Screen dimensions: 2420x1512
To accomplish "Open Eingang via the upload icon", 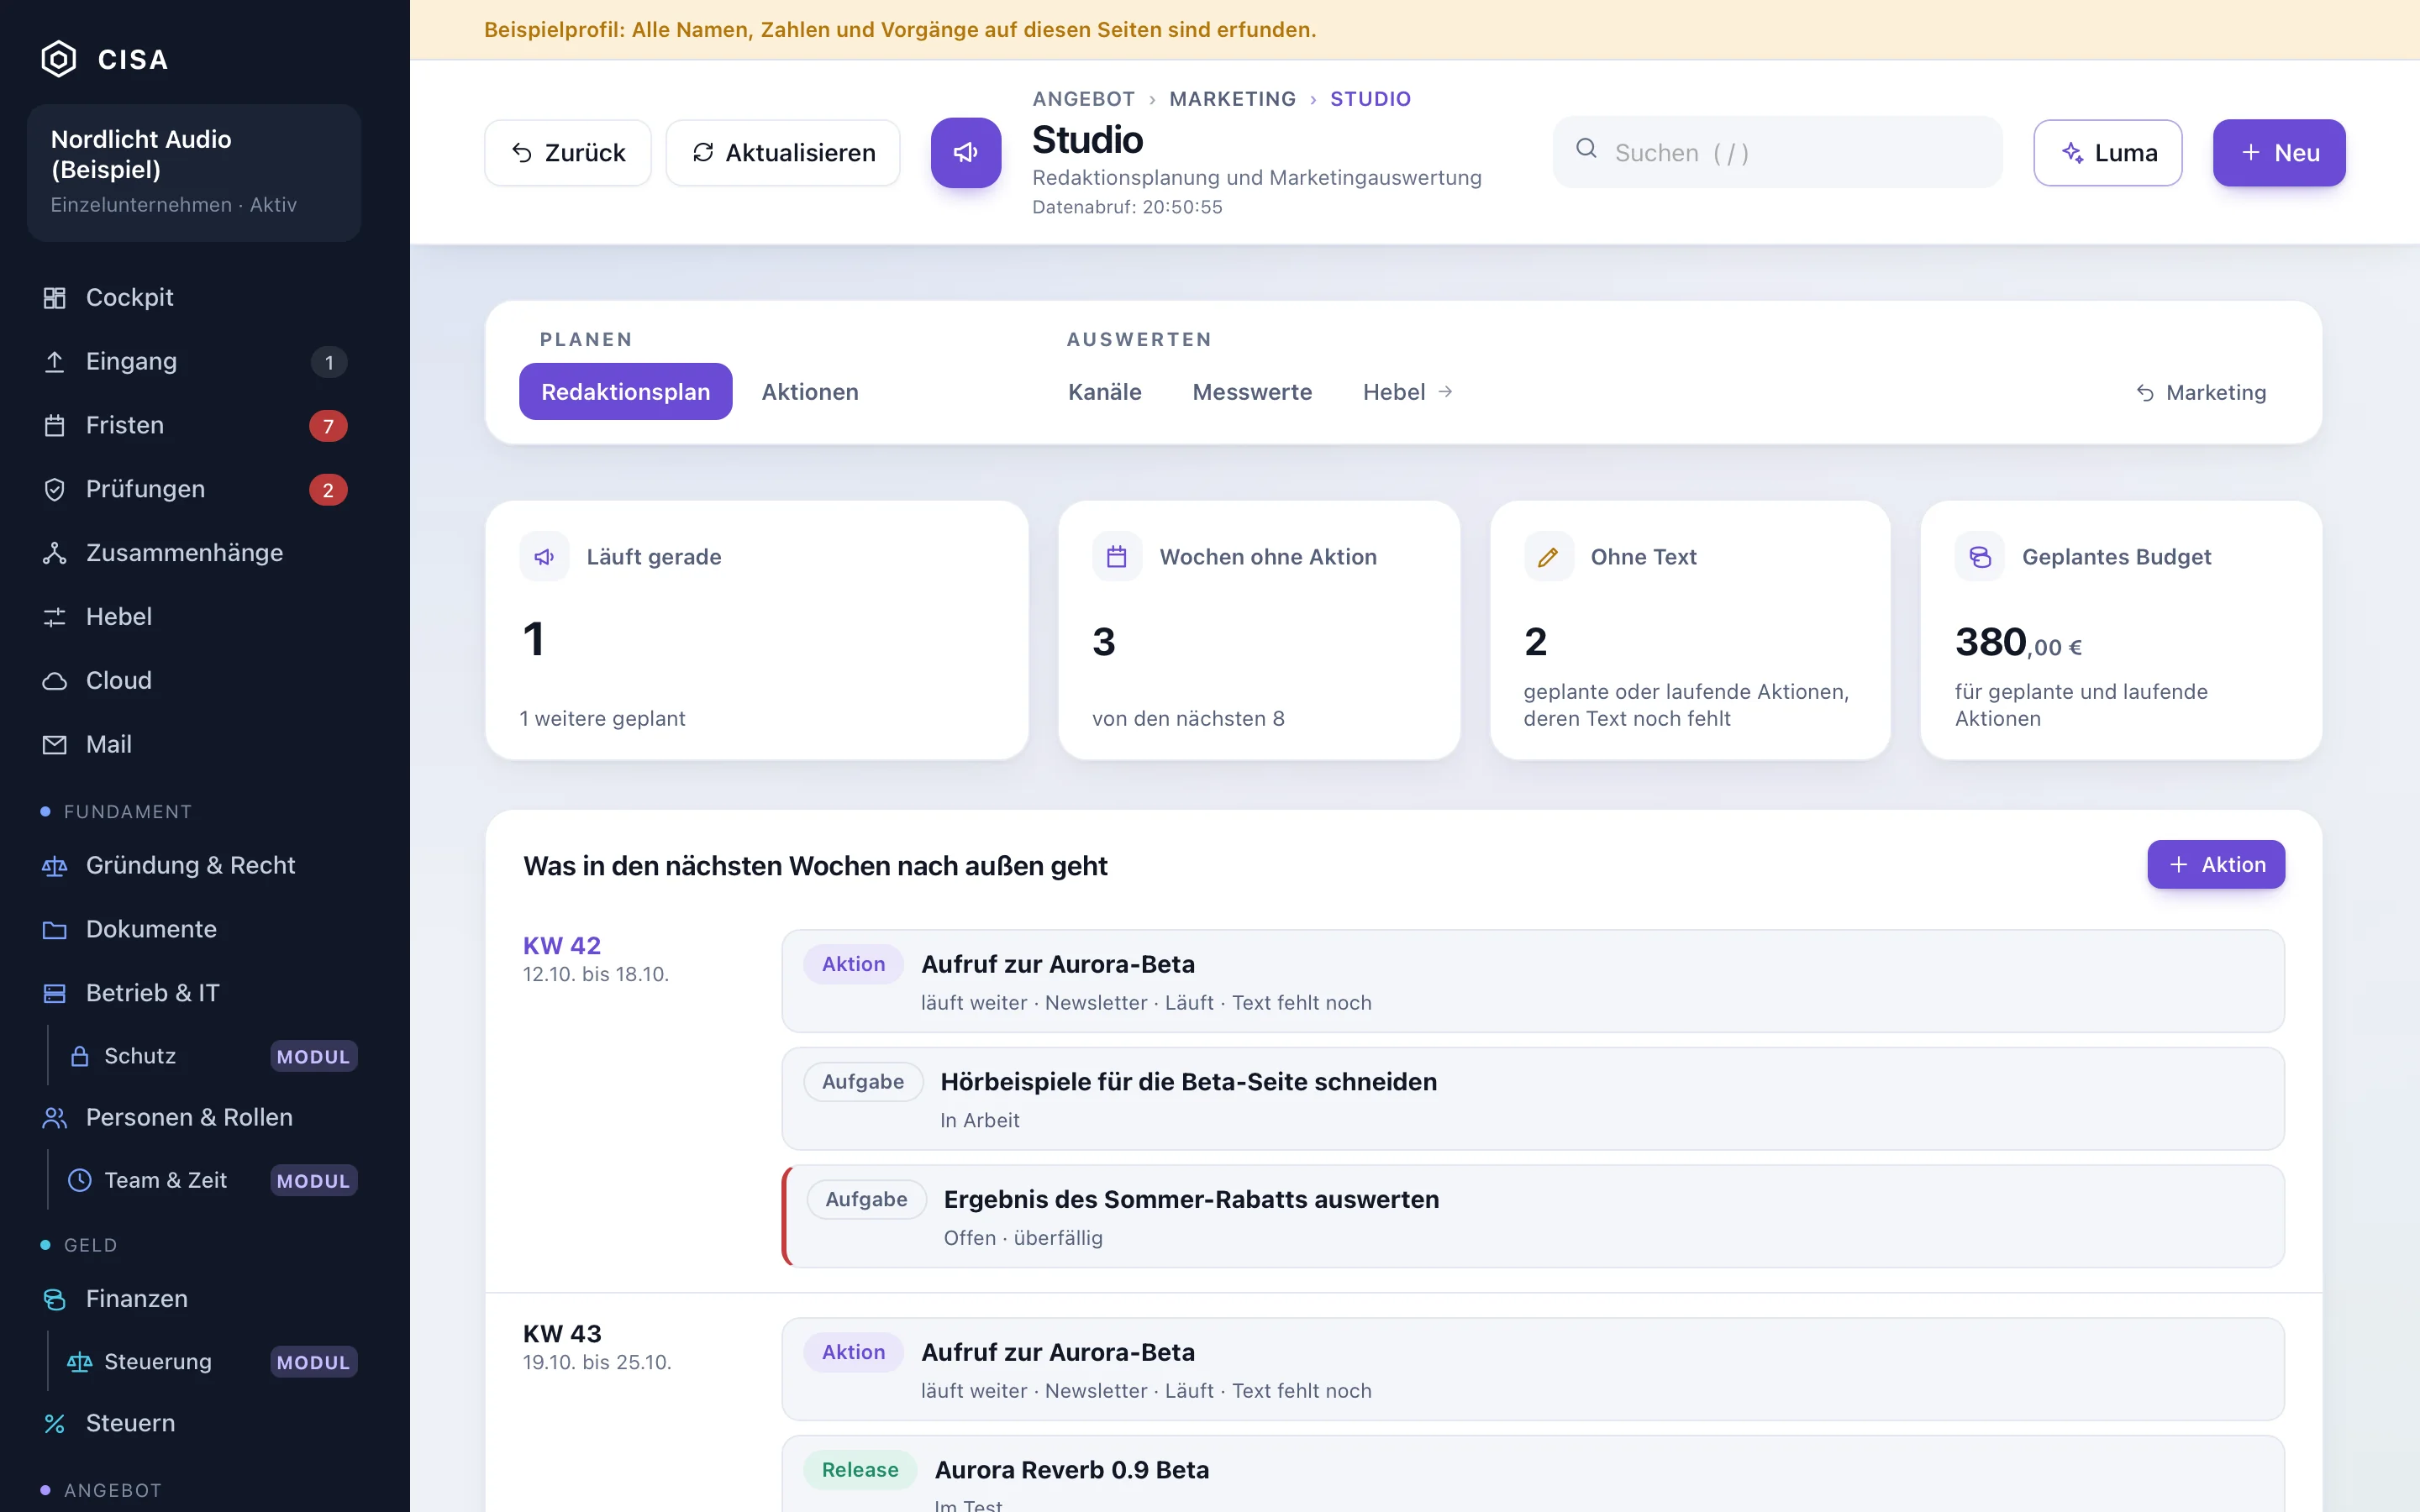I will (55, 362).
